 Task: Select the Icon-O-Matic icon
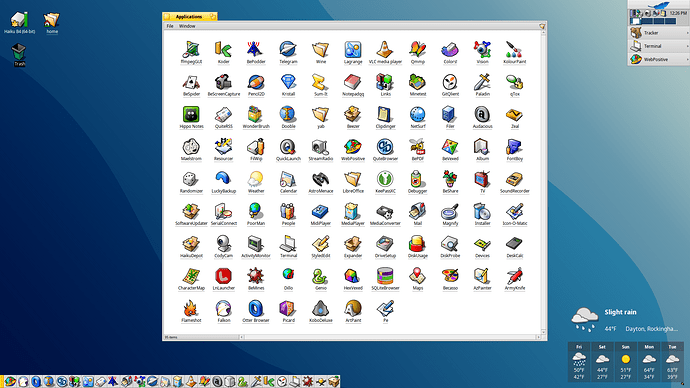(514, 211)
